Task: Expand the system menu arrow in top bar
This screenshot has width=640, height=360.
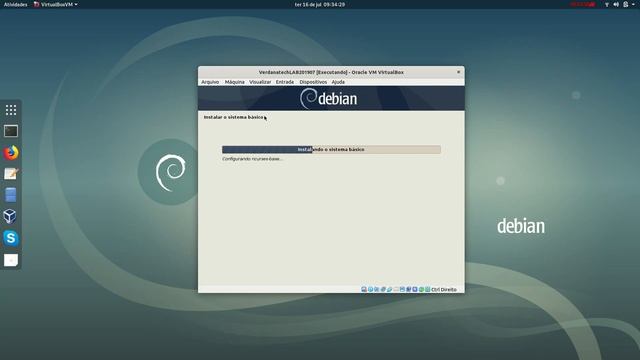Action: coord(633,4)
